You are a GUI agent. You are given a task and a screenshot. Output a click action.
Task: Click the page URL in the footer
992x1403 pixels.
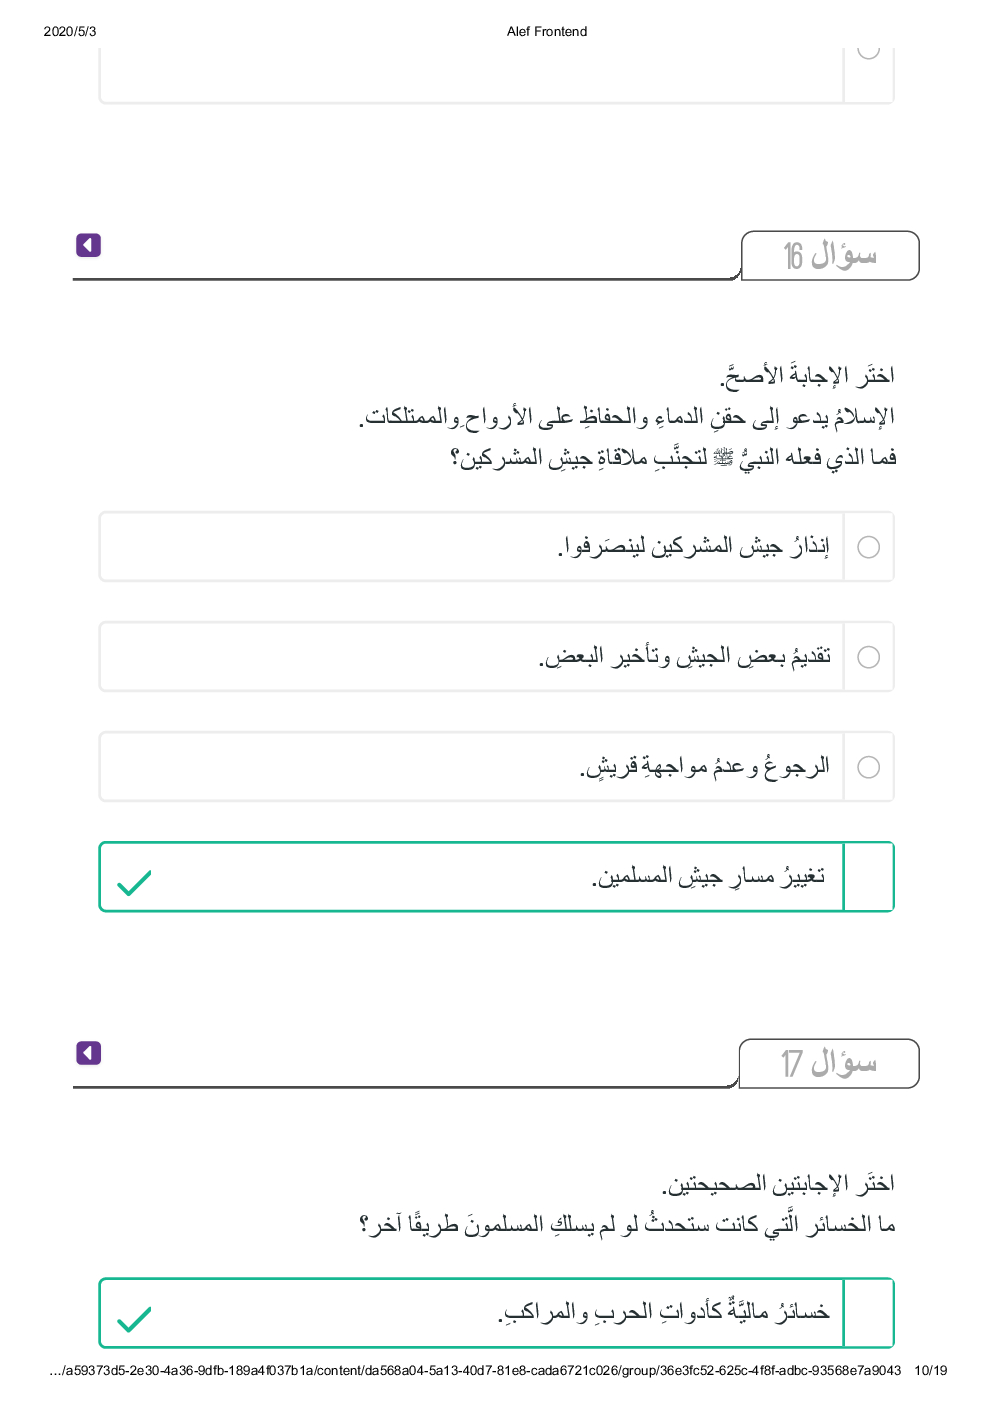pyautogui.click(x=475, y=1370)
